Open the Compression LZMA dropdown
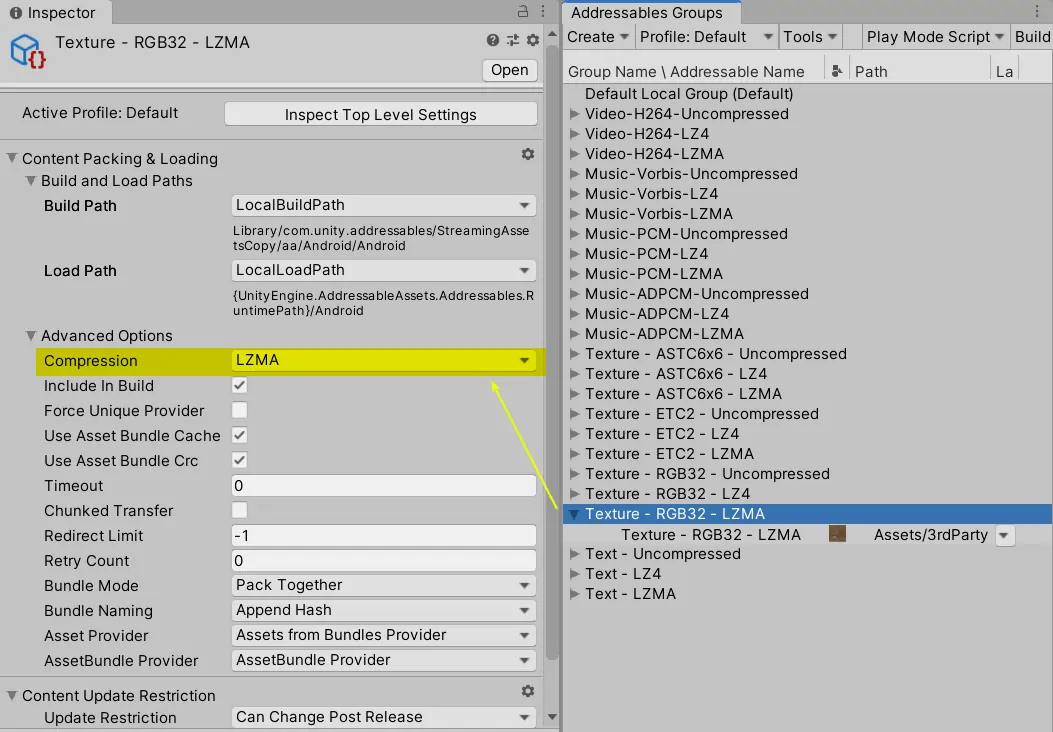 point(384,360)
